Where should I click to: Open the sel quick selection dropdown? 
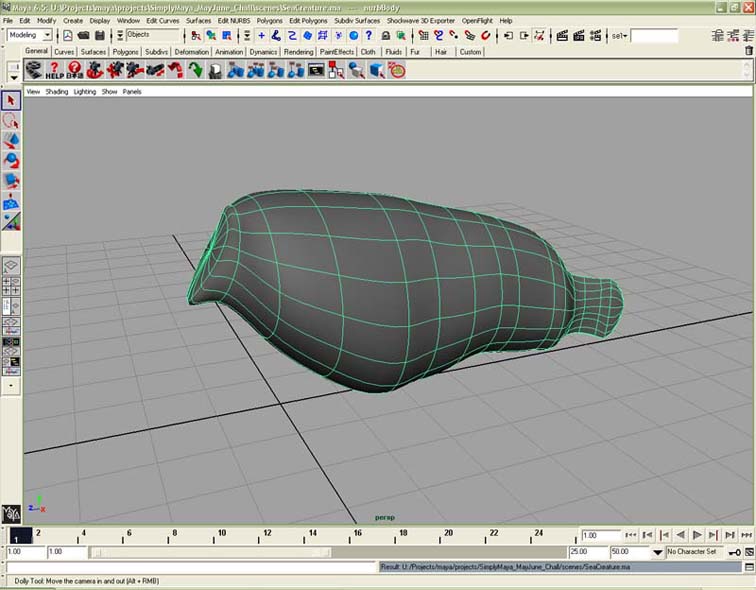pyautogui.click(x=620, y=36)
